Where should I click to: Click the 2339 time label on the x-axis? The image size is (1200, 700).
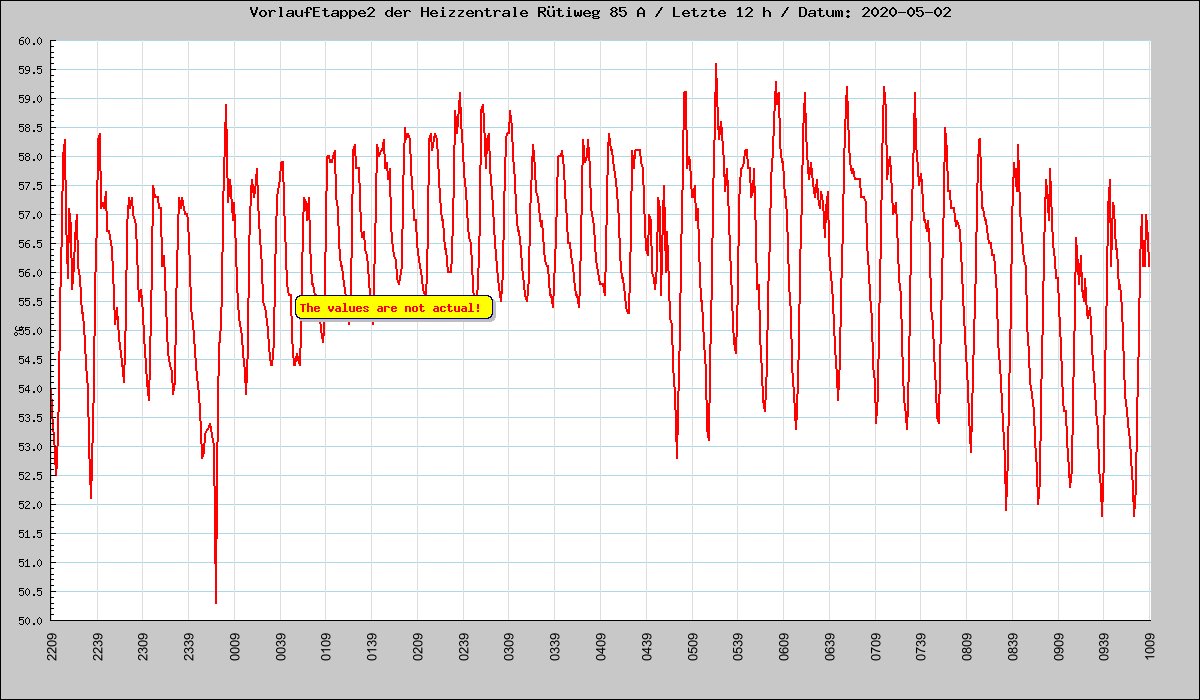189,646
